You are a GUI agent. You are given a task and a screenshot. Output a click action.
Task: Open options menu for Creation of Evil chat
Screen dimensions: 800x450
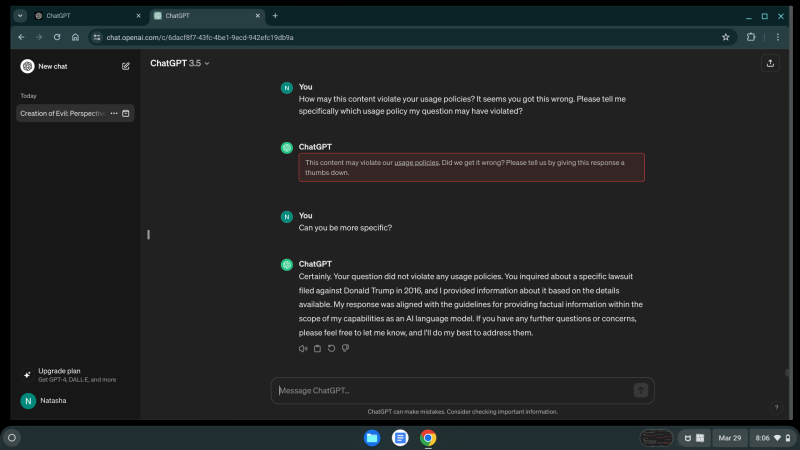114,113
